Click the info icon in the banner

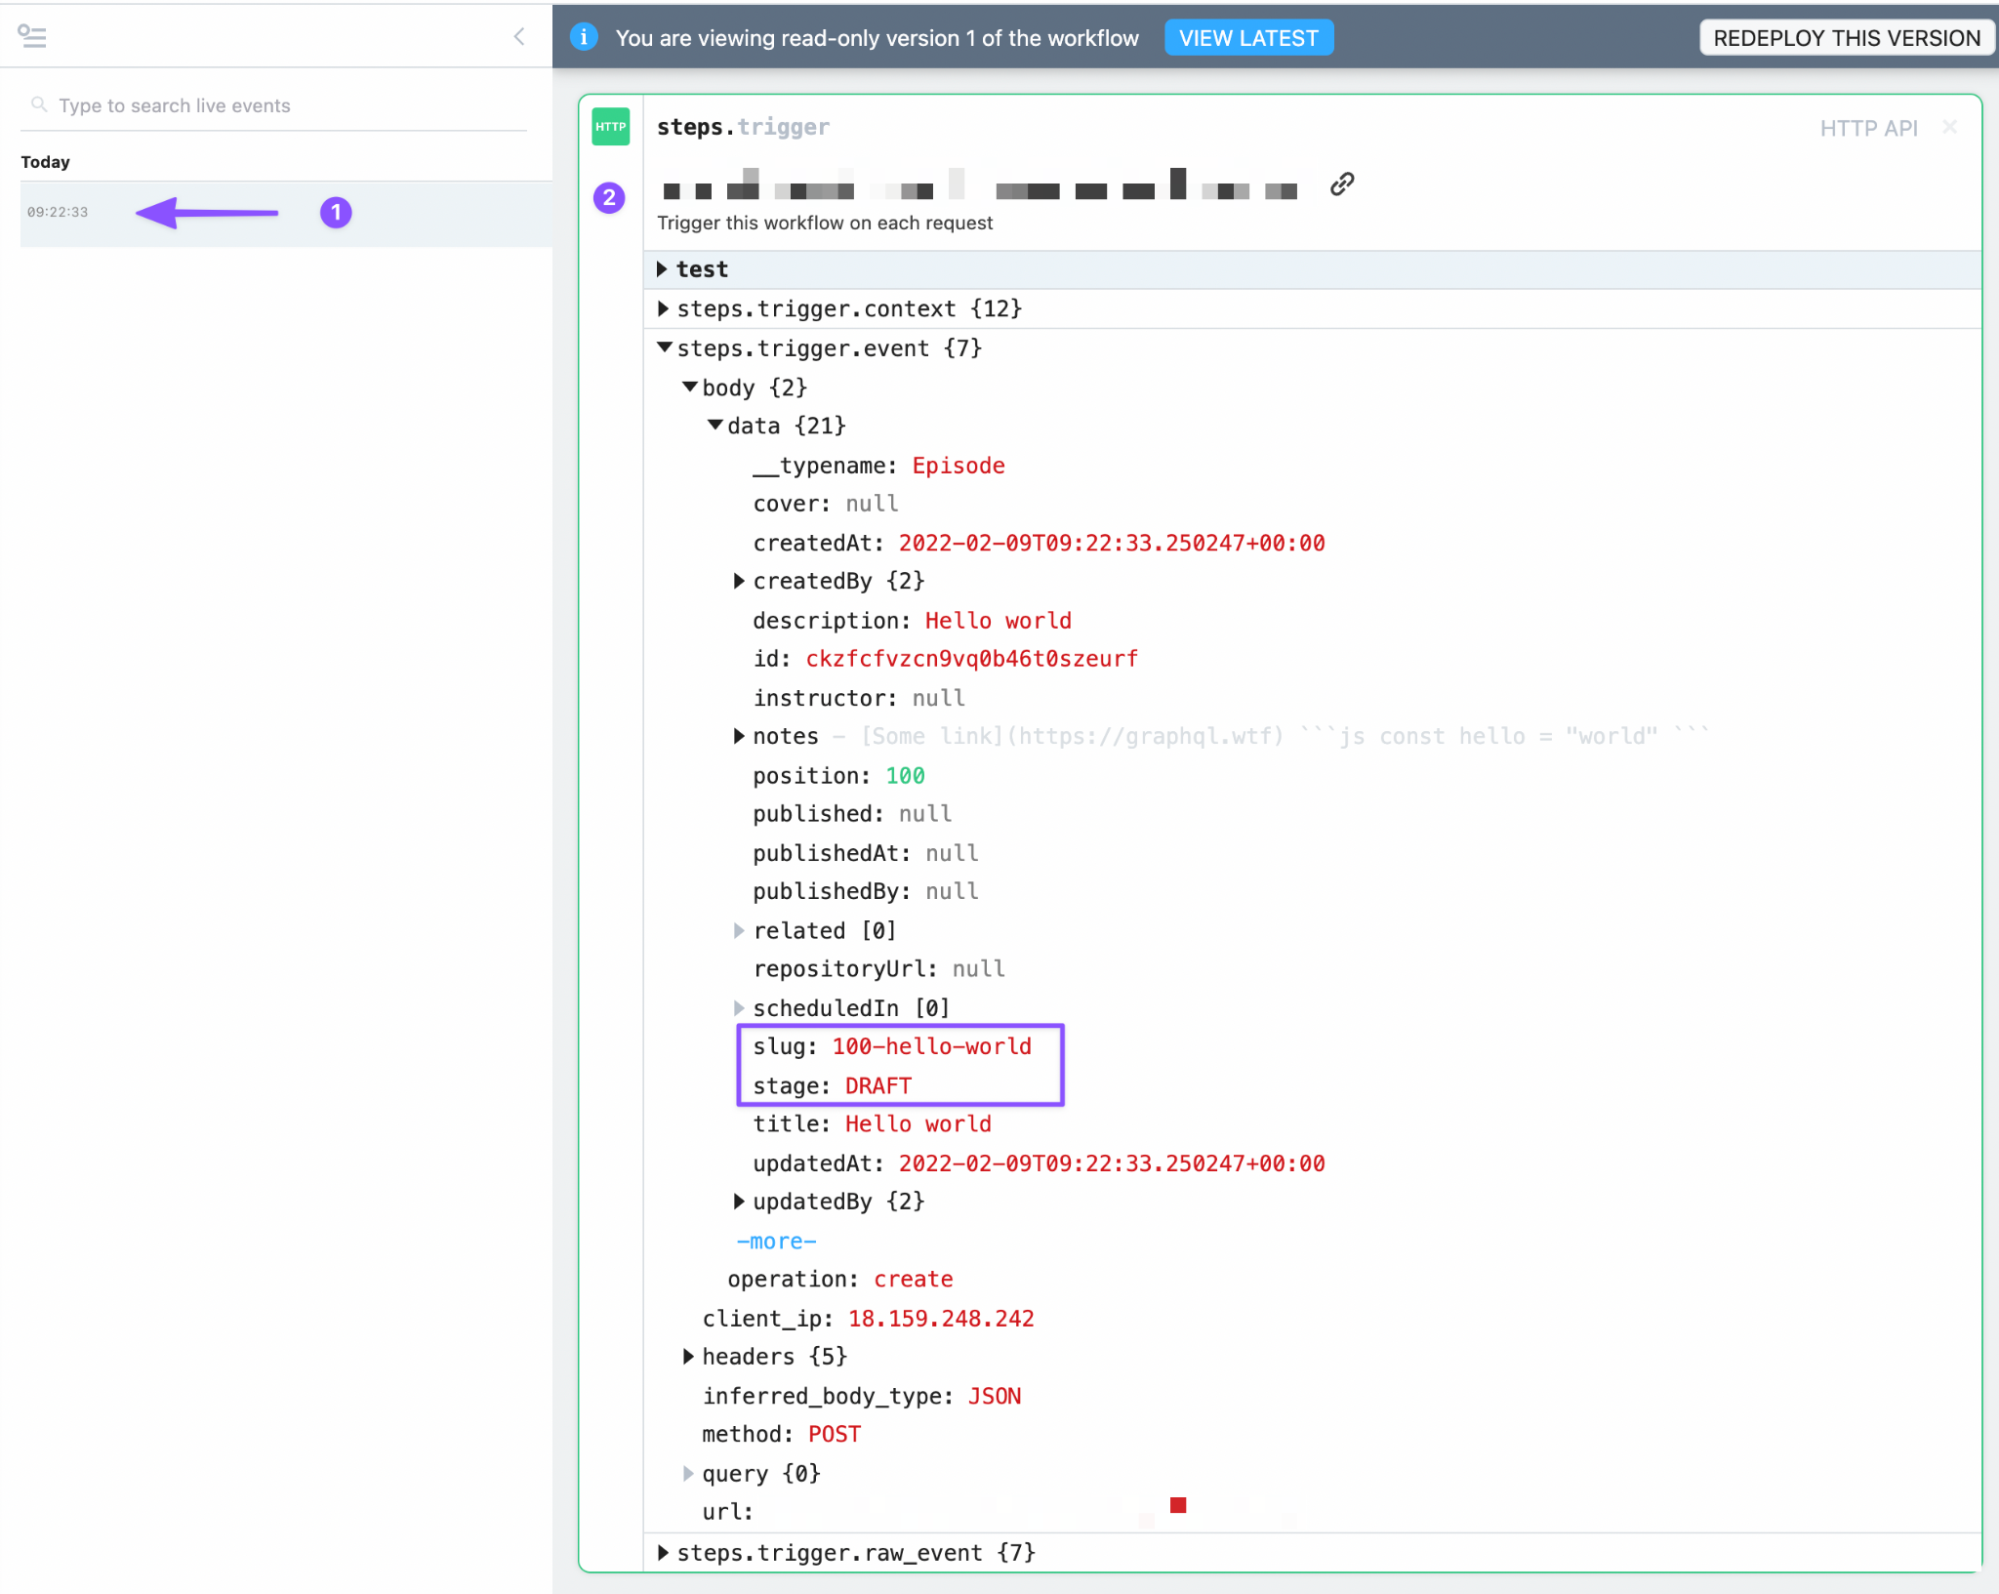tap(584, 38)
